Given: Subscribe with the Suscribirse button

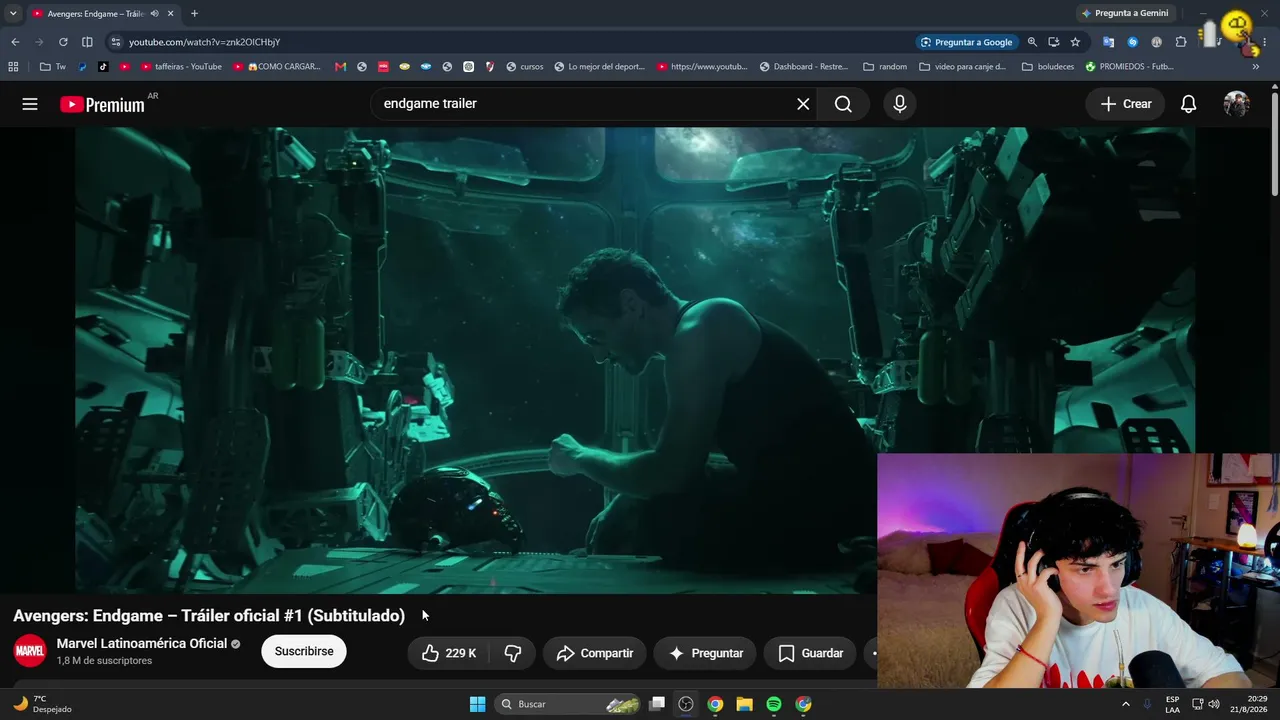Looking at the screenshot, I should coord(304,651).
